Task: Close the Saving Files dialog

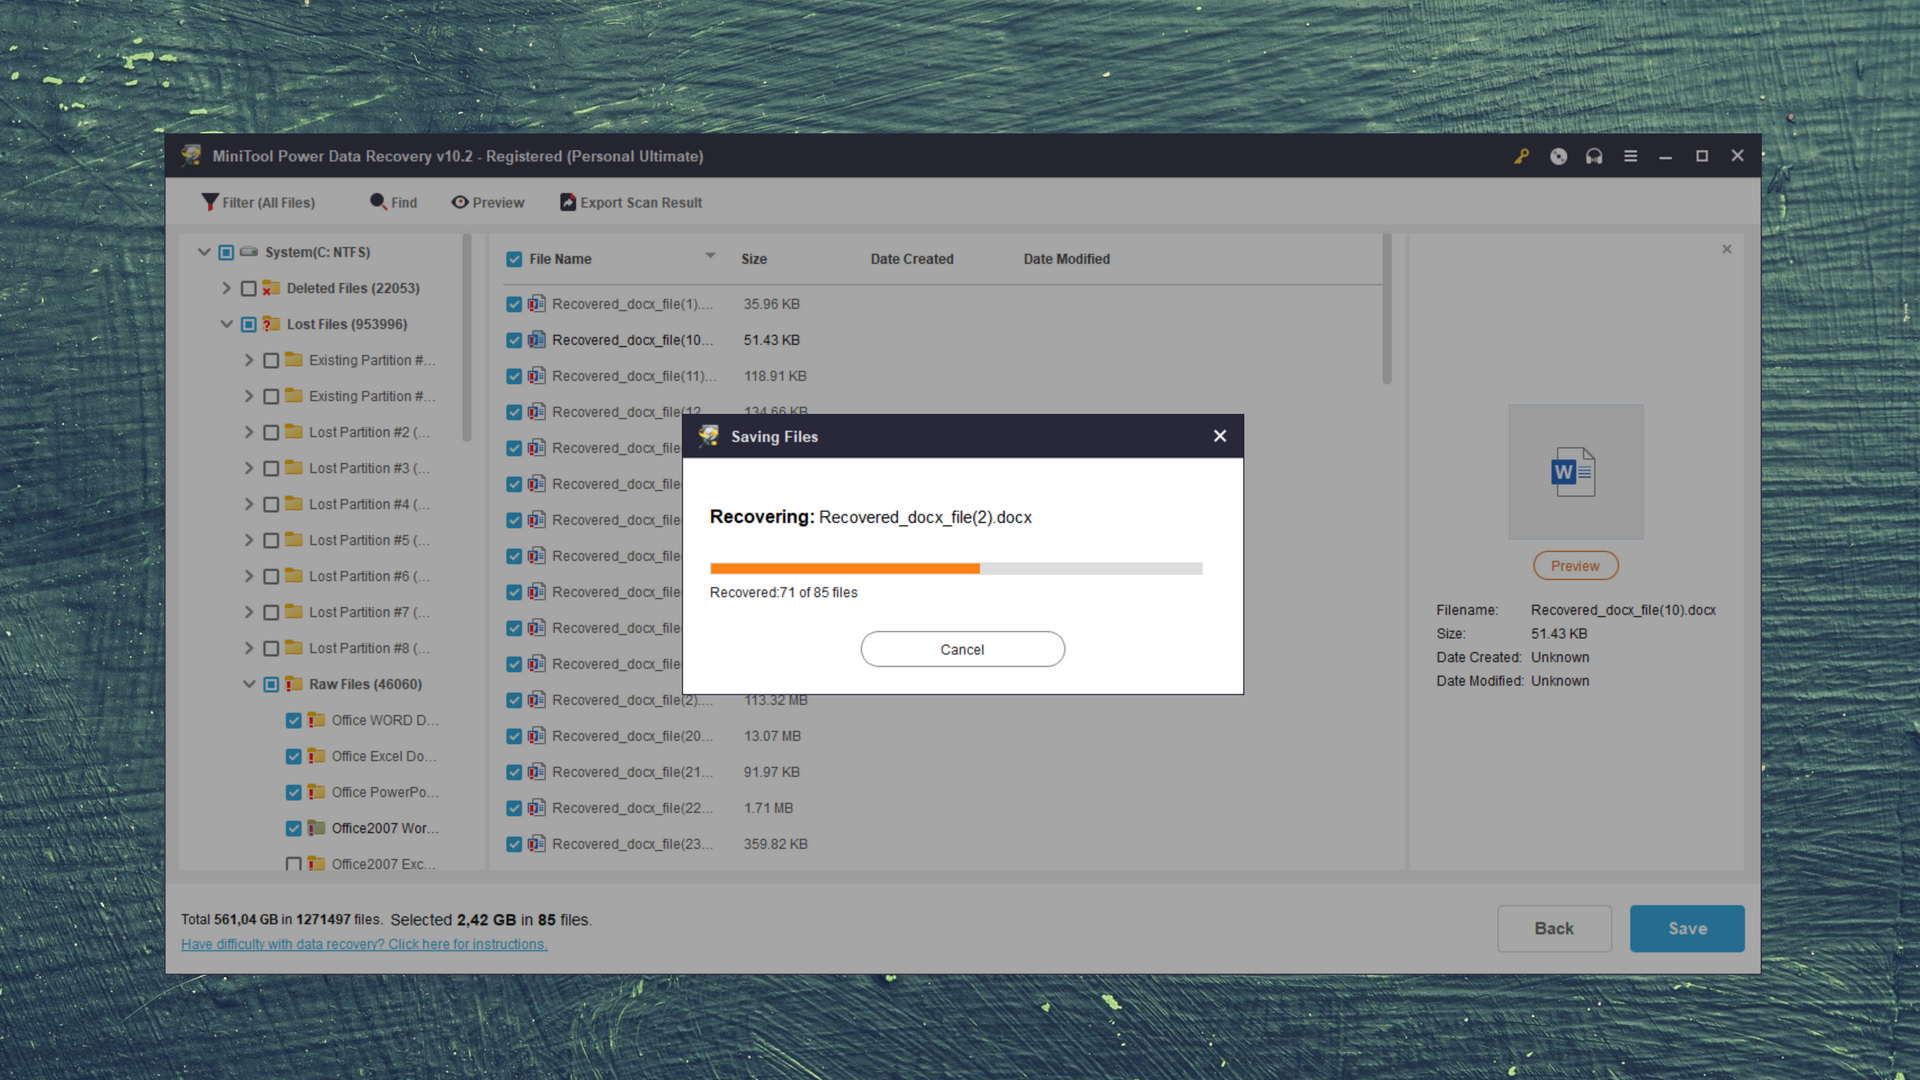Action: 1220,436
